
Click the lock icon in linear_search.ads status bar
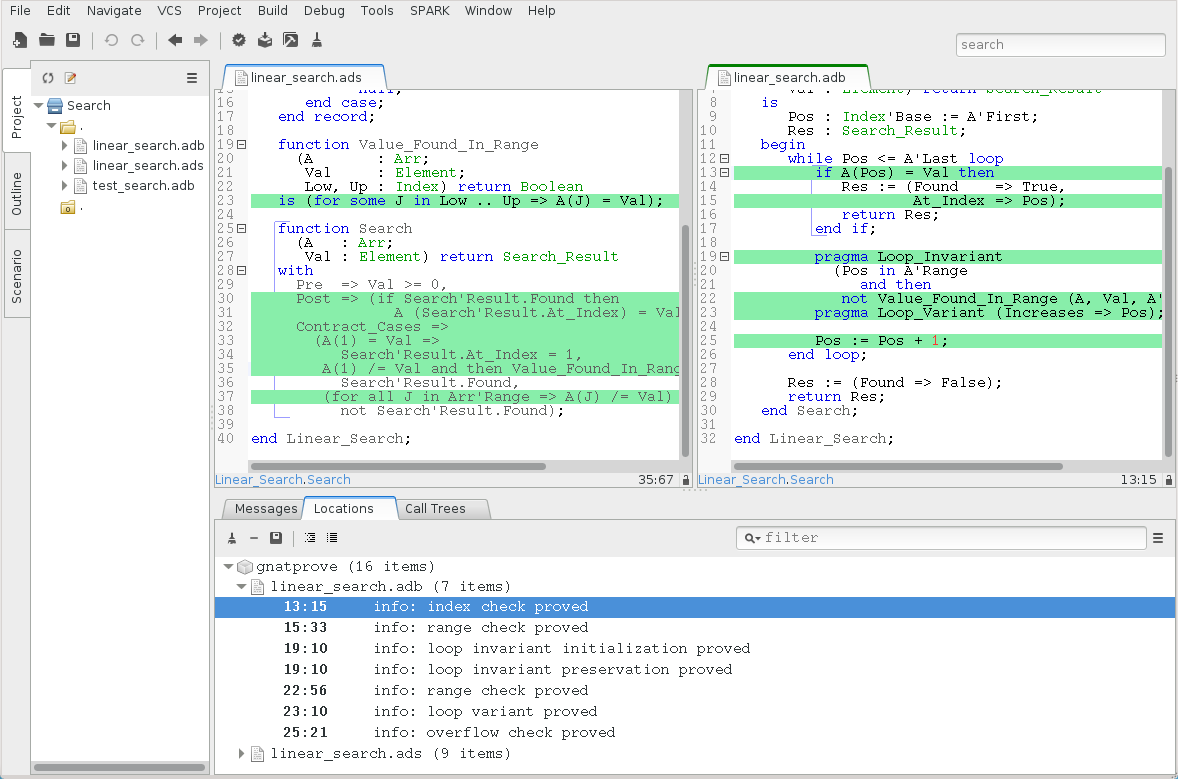point(686,480)
